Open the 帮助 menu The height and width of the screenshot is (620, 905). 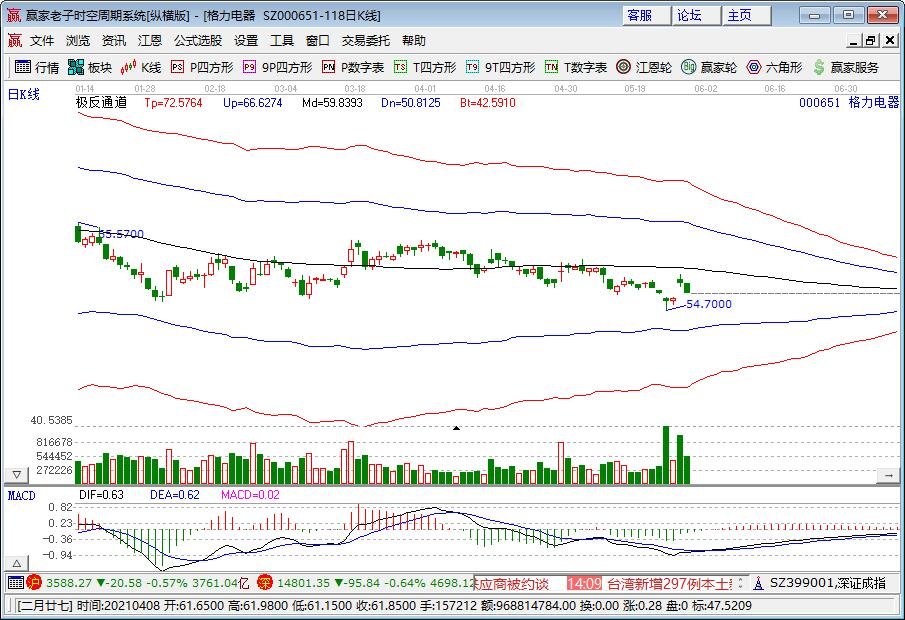(414, 40)
